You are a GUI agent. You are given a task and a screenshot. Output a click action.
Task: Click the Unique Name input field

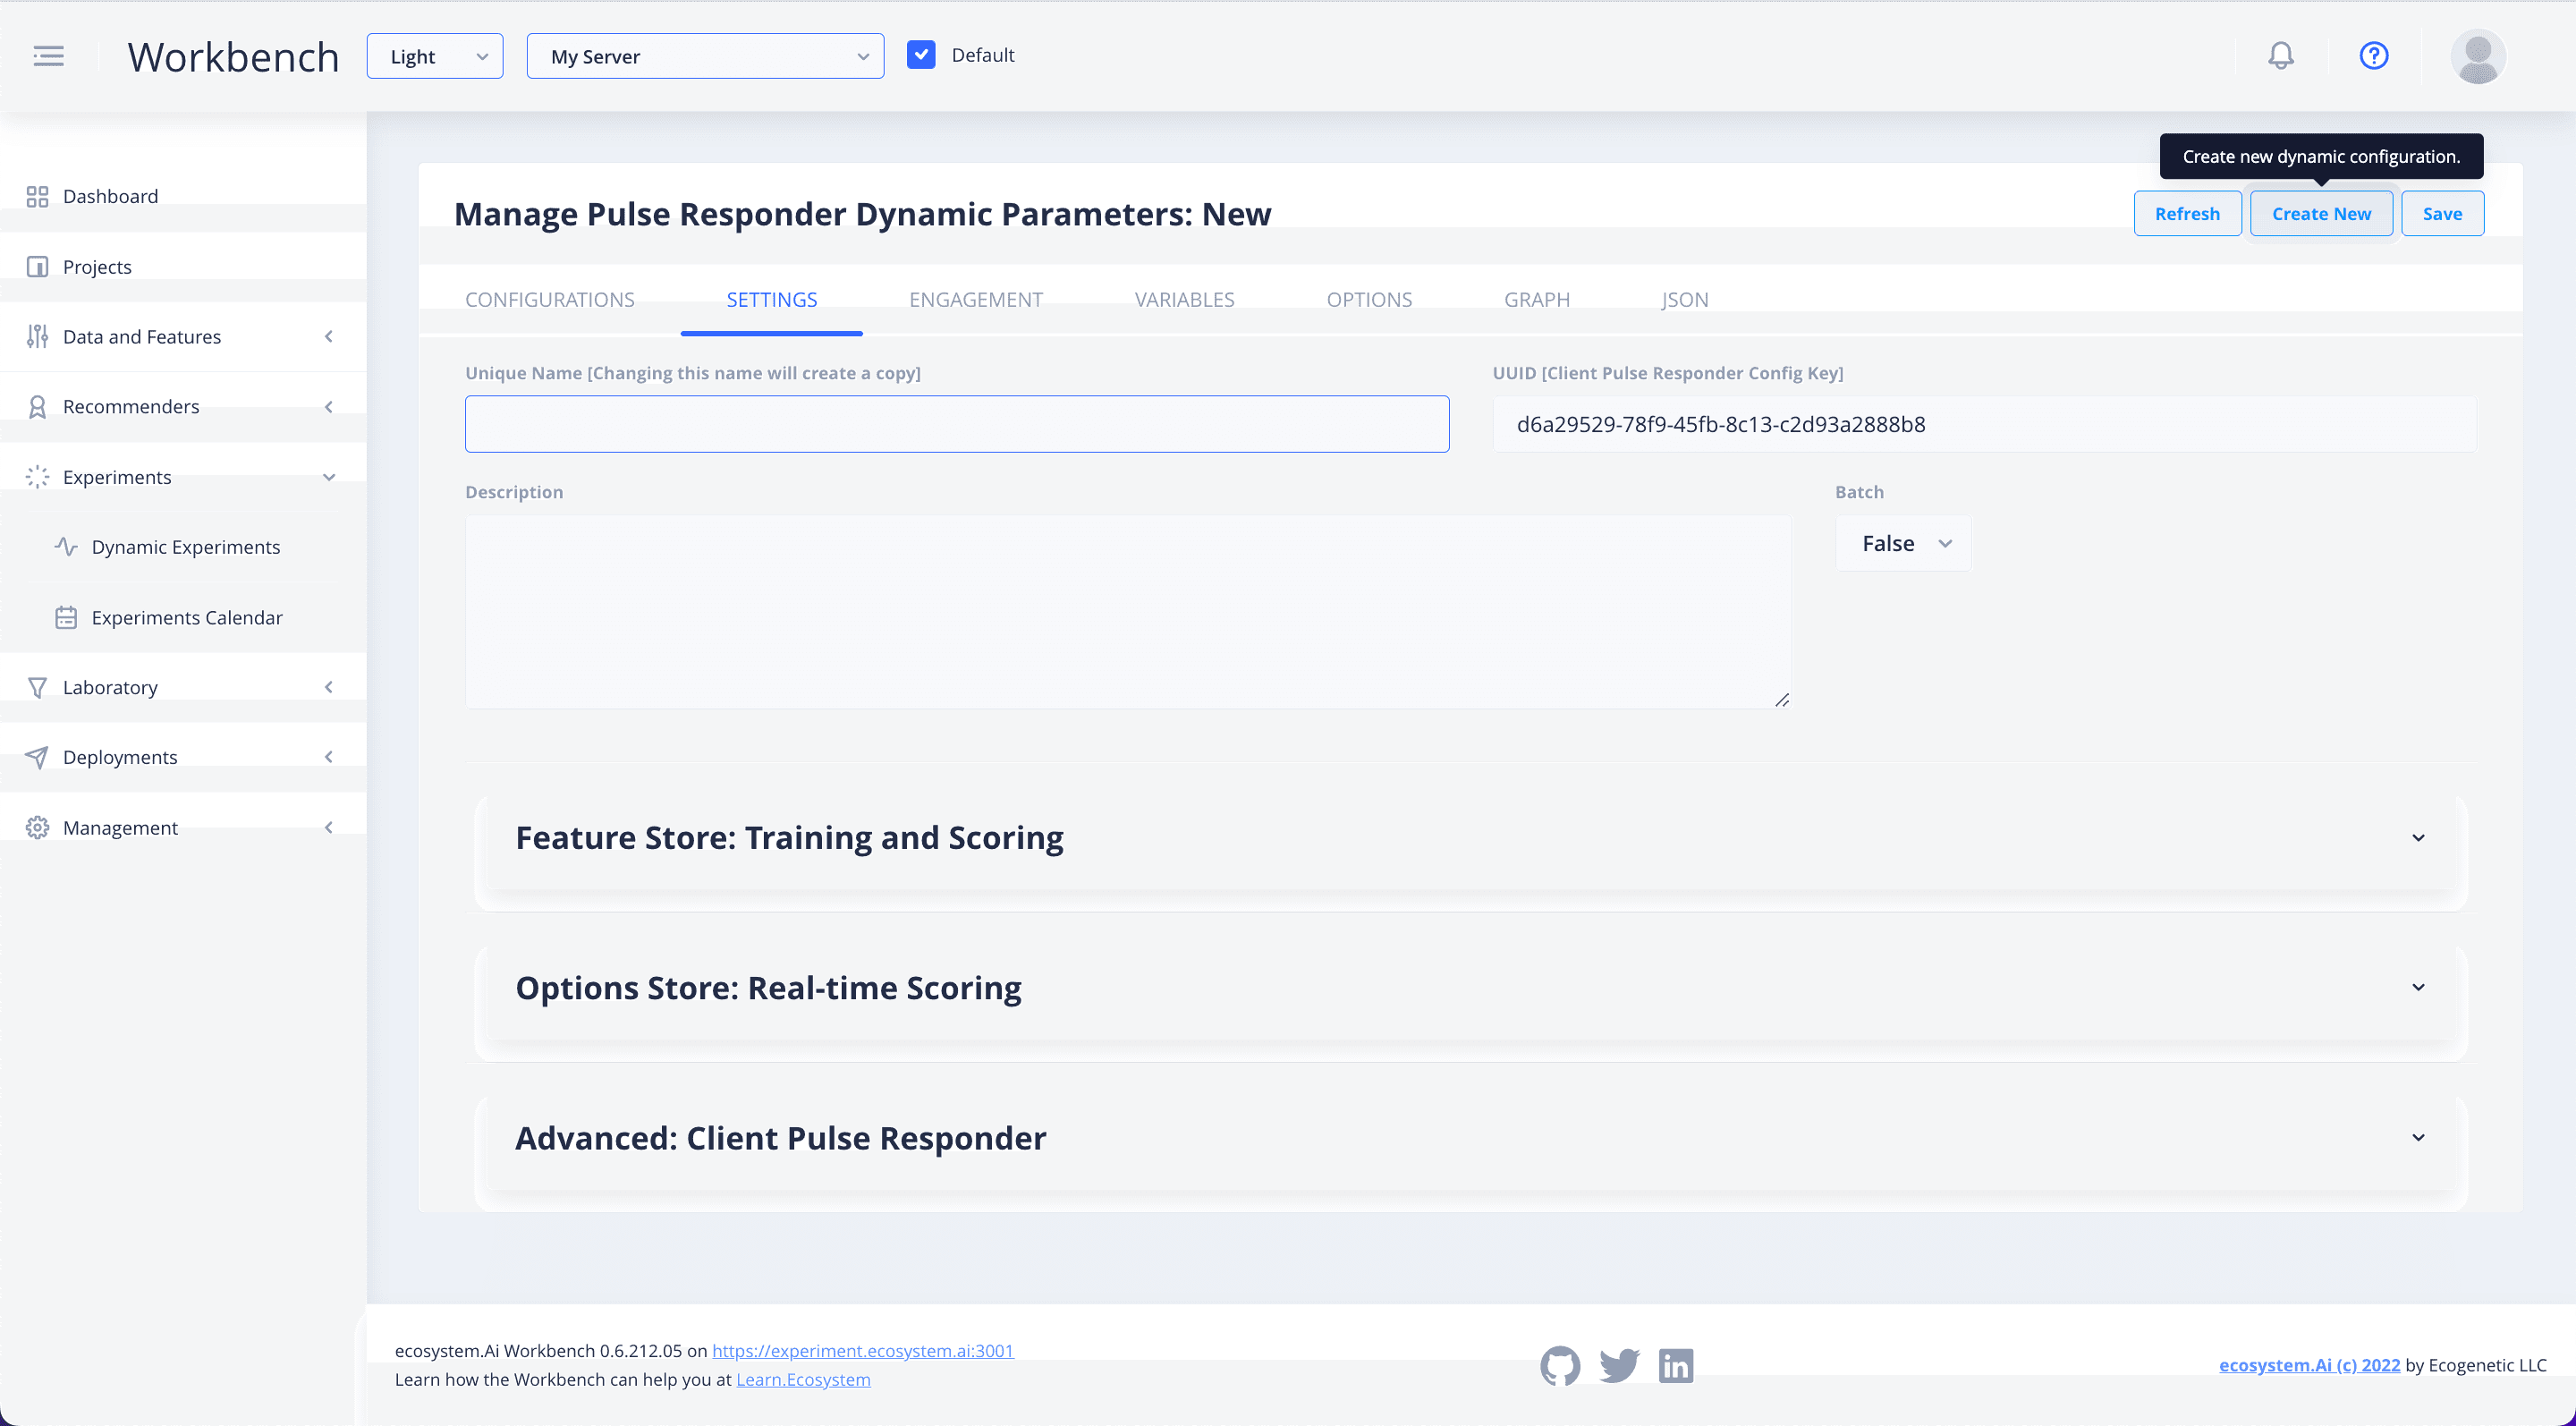coord(956,424)
